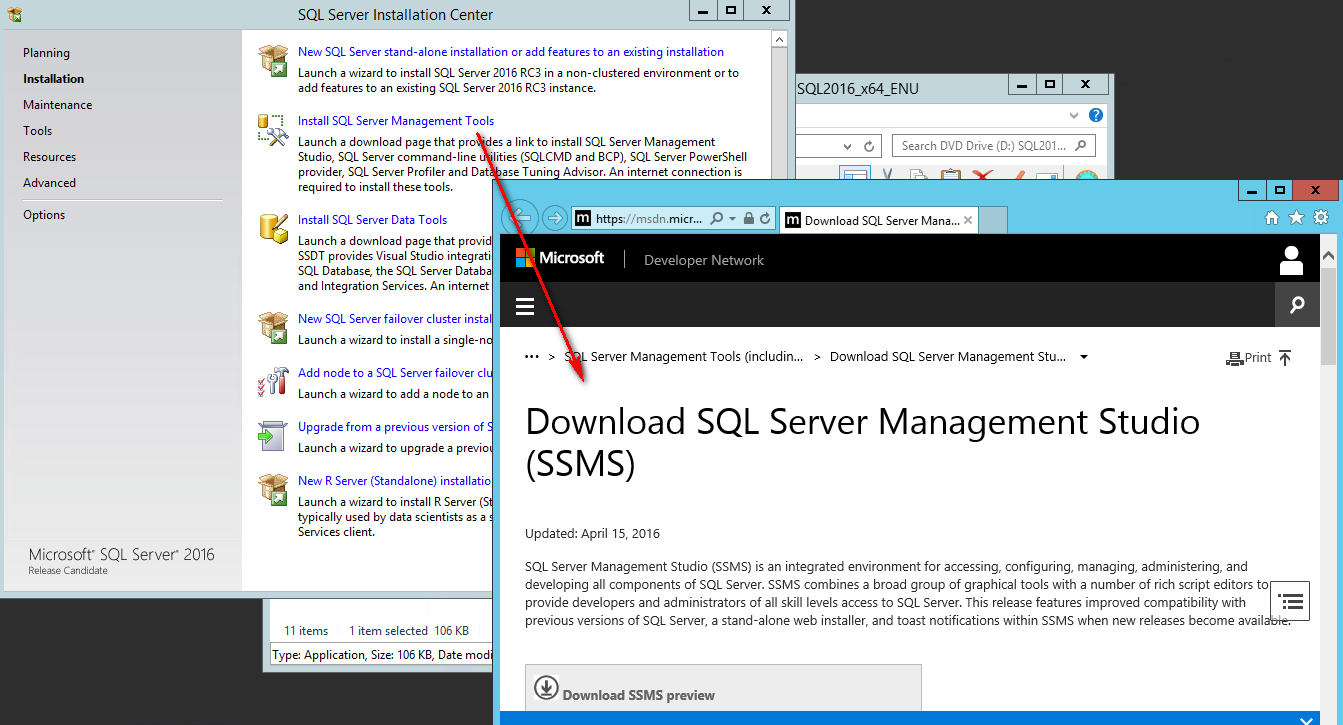This screenshot has width=1343, height=725.
Task: Open the MSDN hamburger menu
Action: point(525,306)
